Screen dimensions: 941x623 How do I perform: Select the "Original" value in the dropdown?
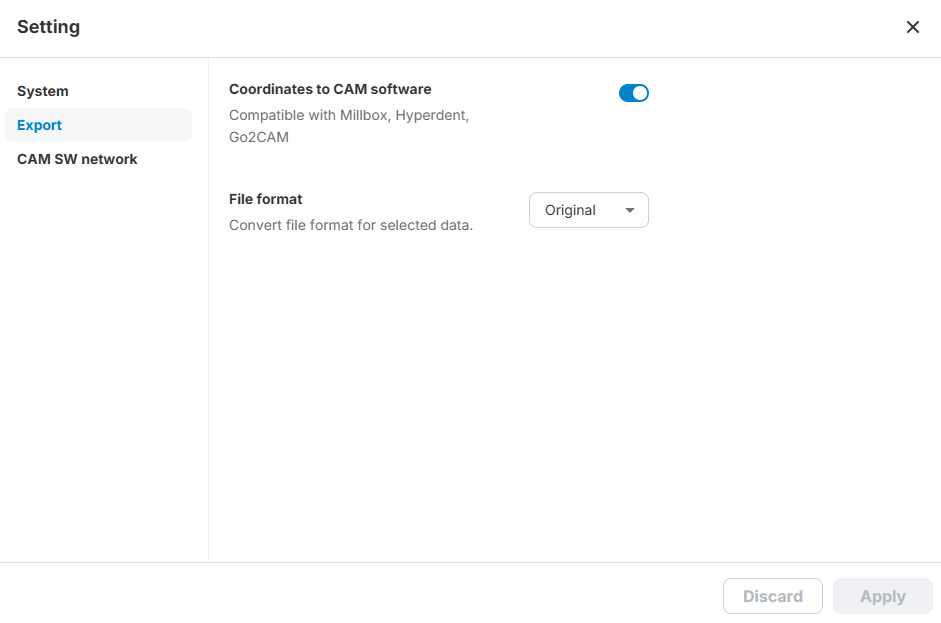point(570,210)
